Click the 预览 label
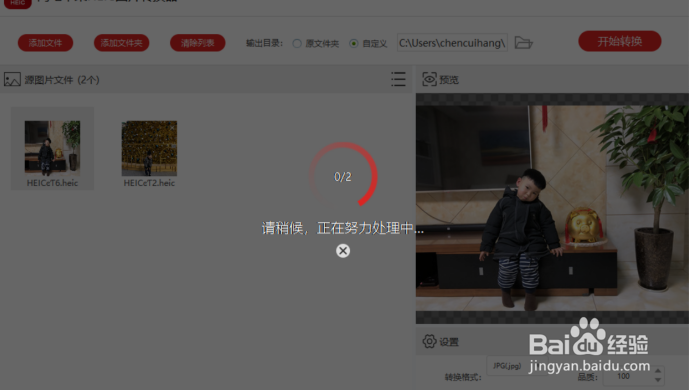 click(x=449, y=80)
